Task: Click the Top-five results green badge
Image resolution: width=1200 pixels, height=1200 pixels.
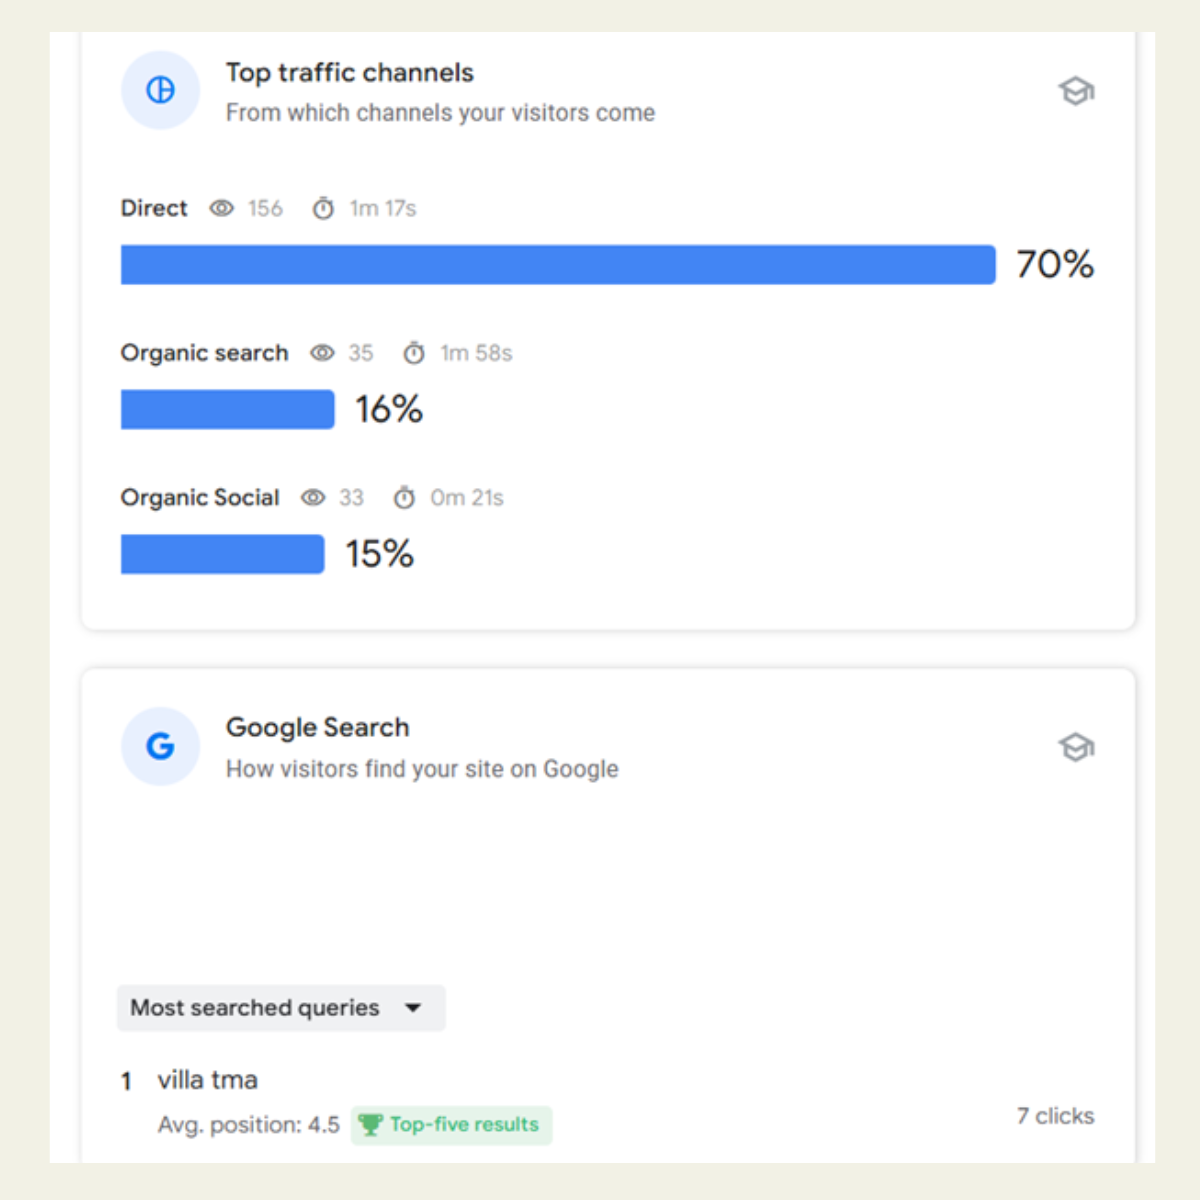Action: [x=452, y=1125]
